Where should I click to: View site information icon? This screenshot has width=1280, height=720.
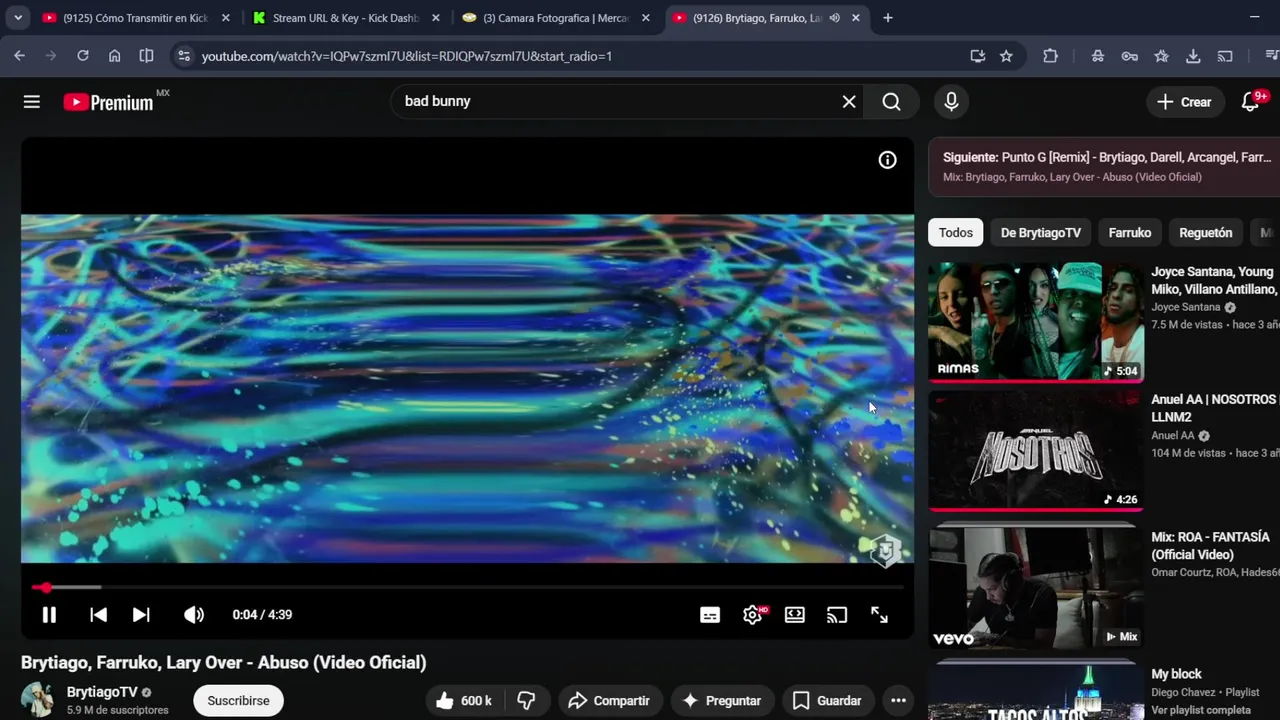tap(183, 56)
